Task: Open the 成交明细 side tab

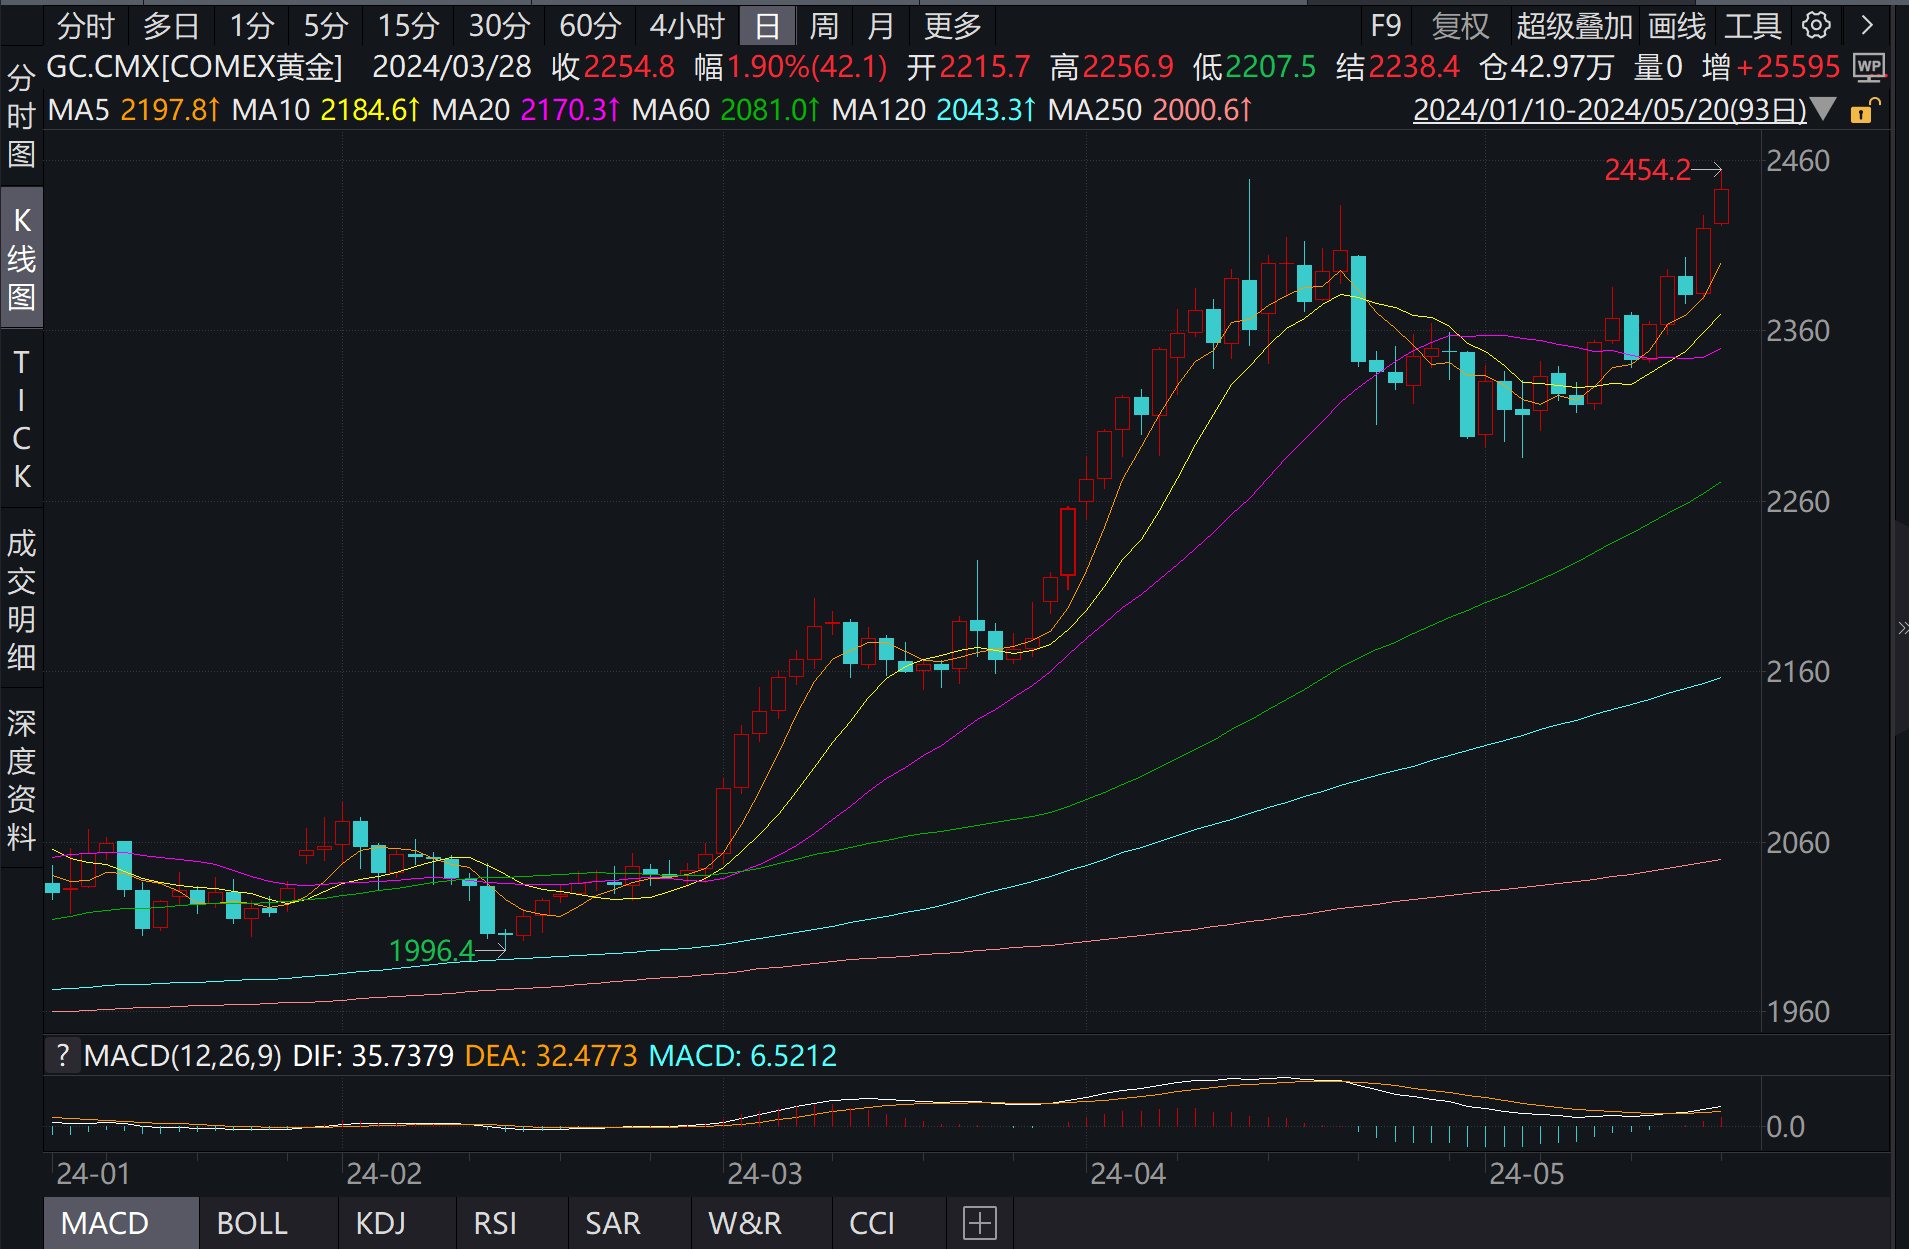Action: click(21, 600)
